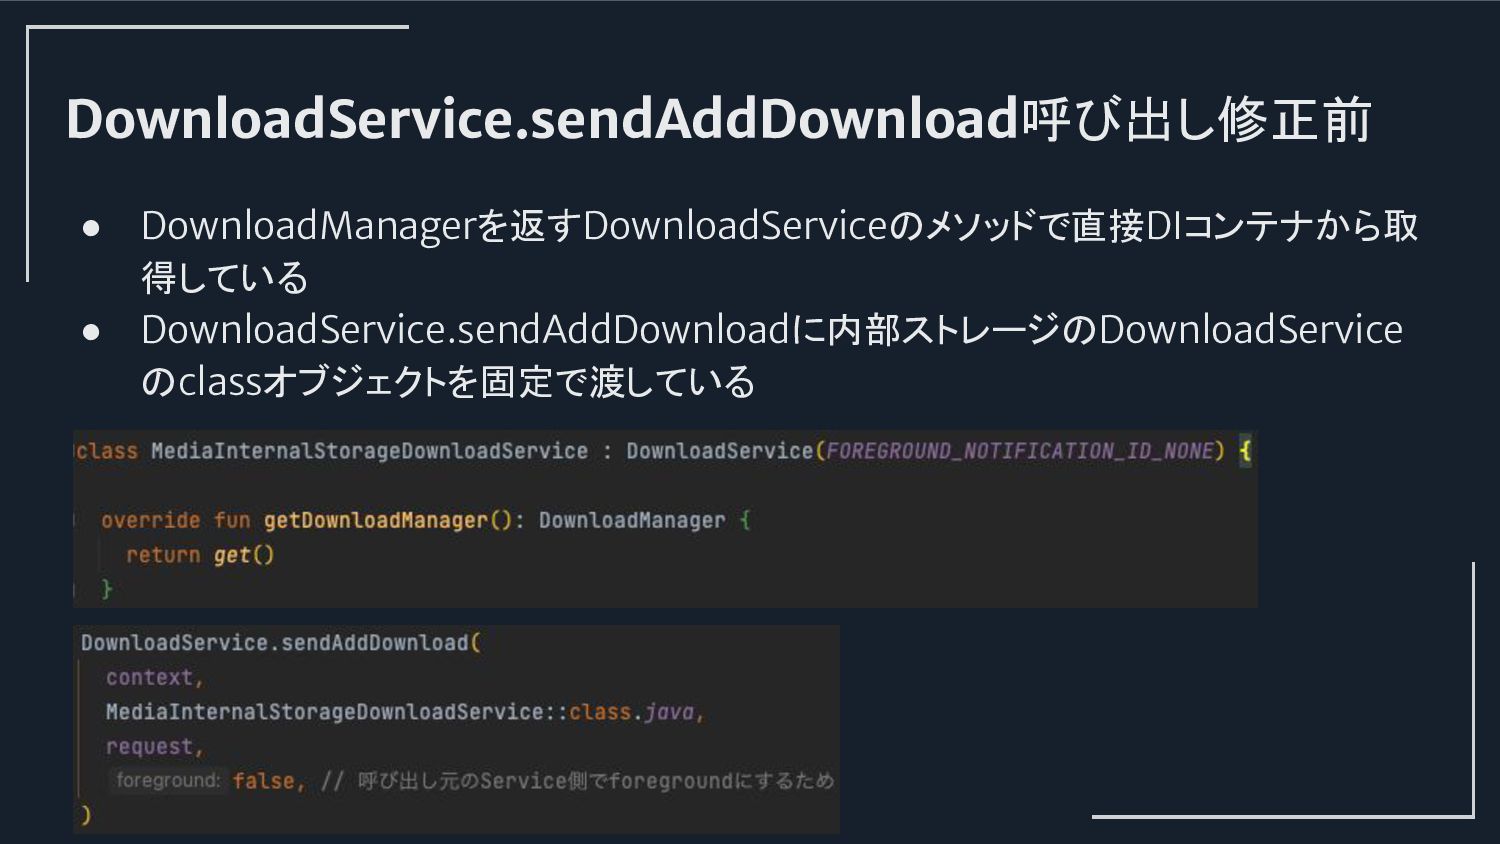Click 'FOREGROUND_NOTIFICATION_ID_NONE' constant in code
This screenshot has height=844, width=1500.
[1019, 451]
